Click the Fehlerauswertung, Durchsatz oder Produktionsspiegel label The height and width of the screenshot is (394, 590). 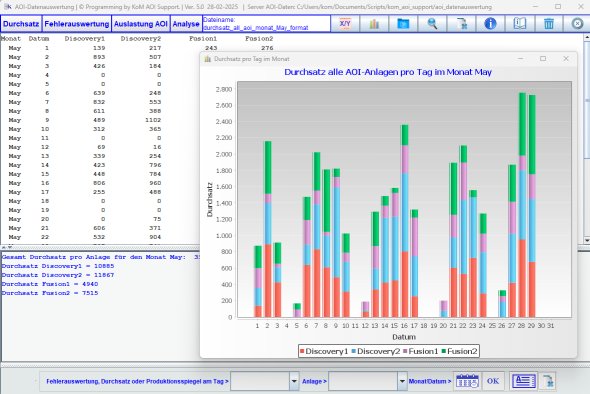point(137,381)
